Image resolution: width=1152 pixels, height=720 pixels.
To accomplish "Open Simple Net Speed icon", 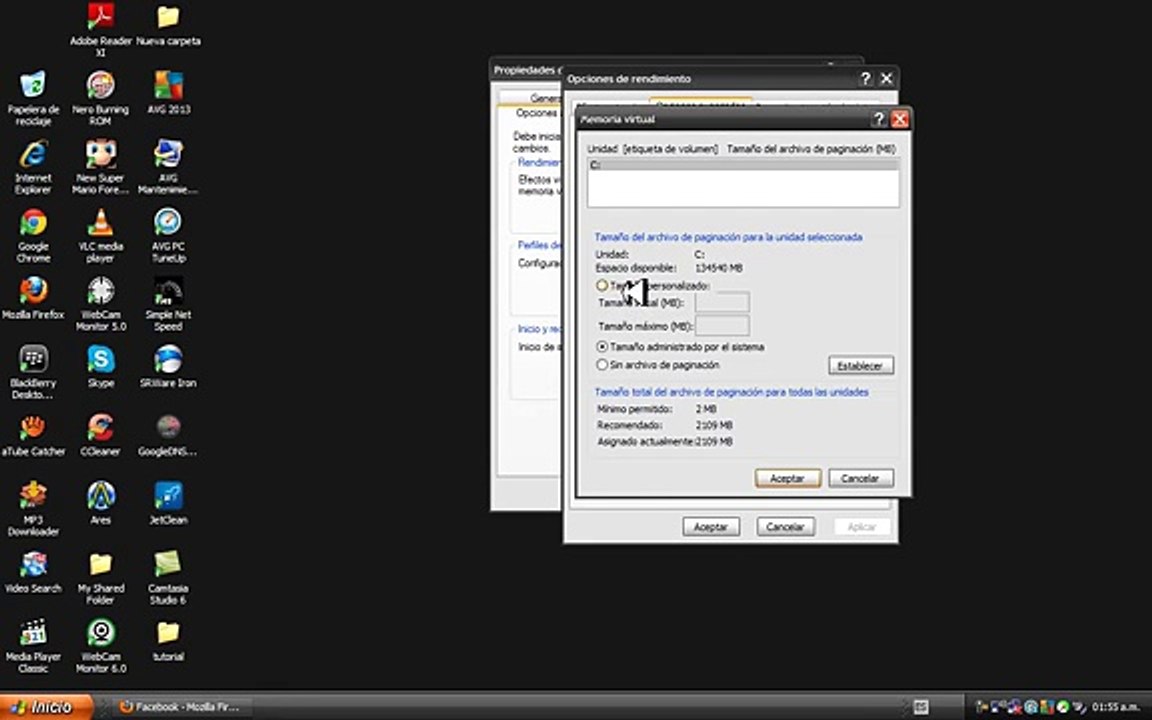I will [168, 289].
